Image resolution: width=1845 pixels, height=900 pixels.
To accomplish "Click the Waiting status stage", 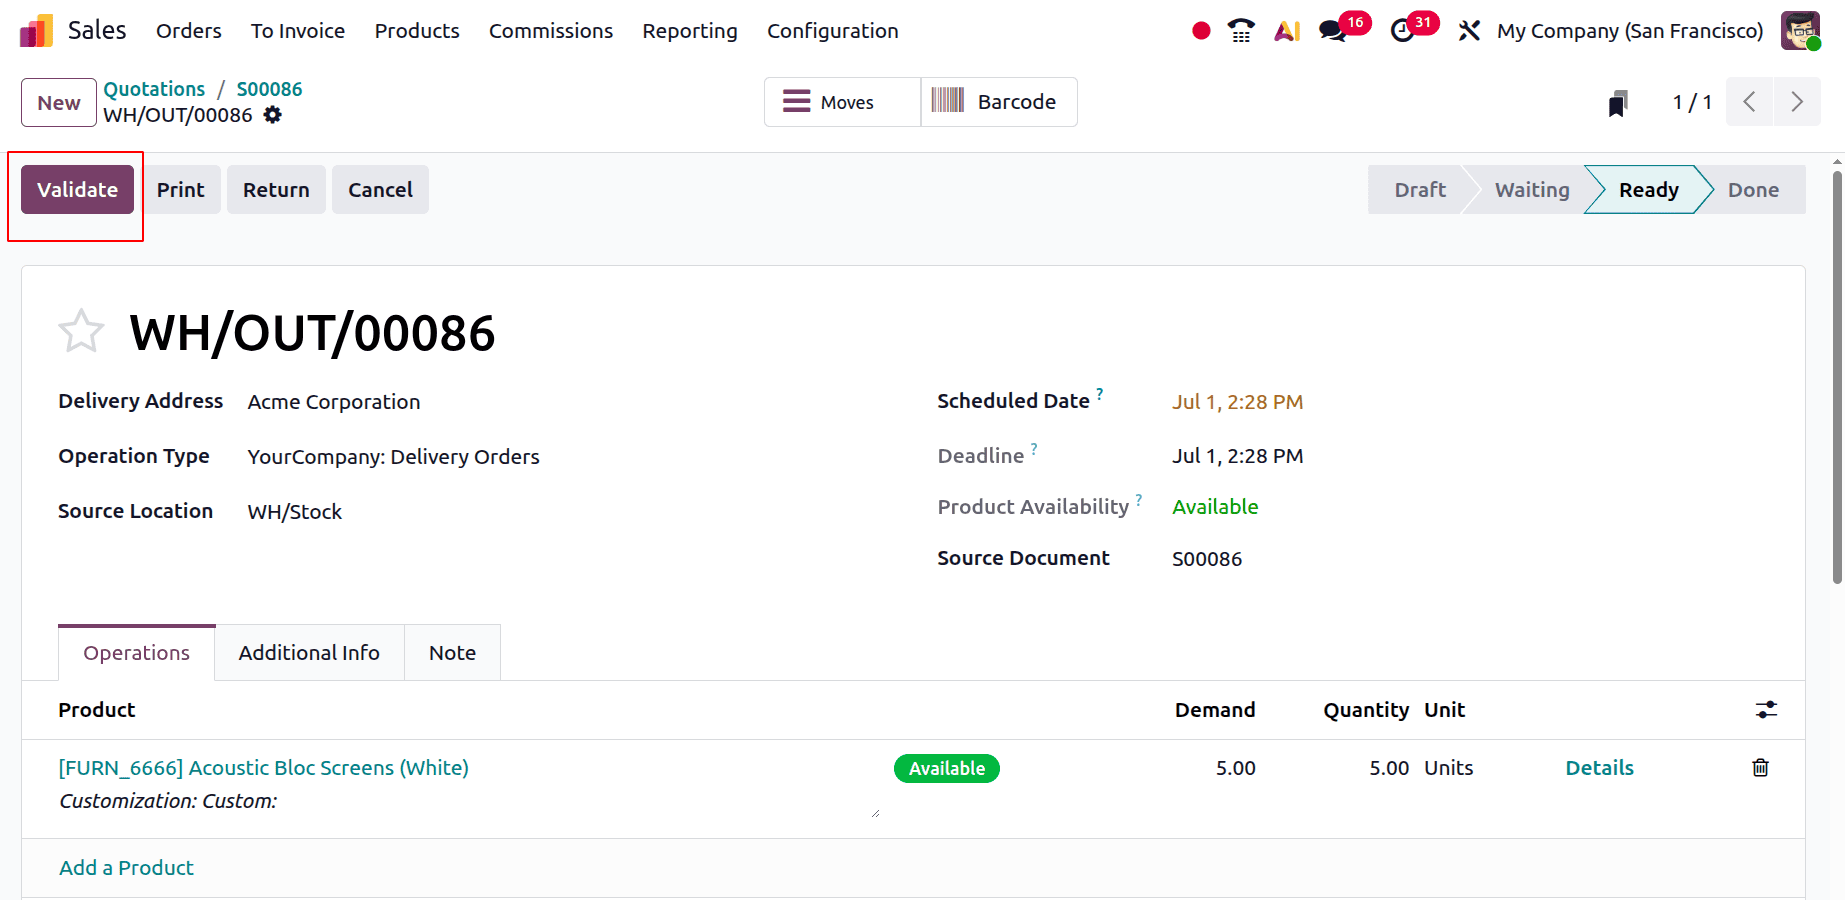I will [x=1532, y=190].
